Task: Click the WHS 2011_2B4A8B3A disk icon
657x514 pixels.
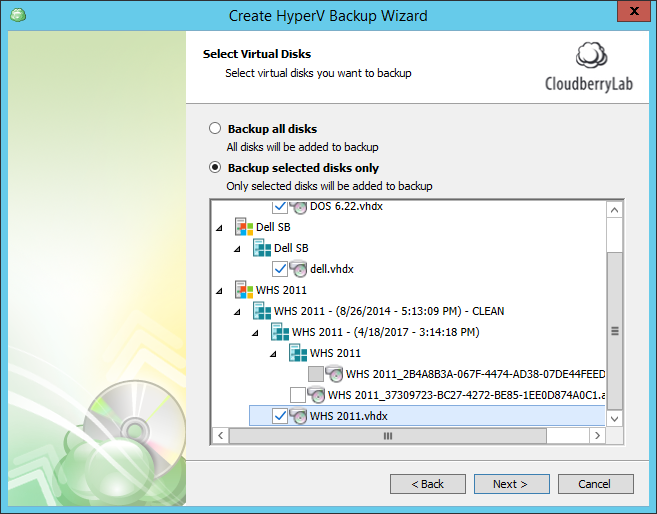Action: 334,374
